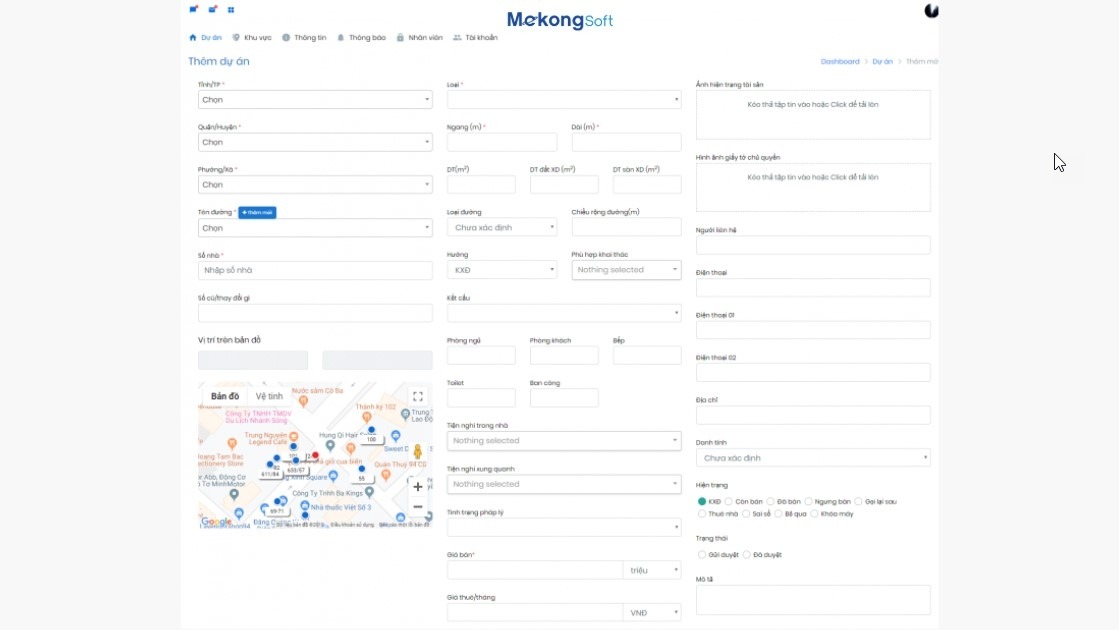Click the red marker on the map
Image resolution: width=1119 pixels, height=630 pixels.
pos(315,456)
